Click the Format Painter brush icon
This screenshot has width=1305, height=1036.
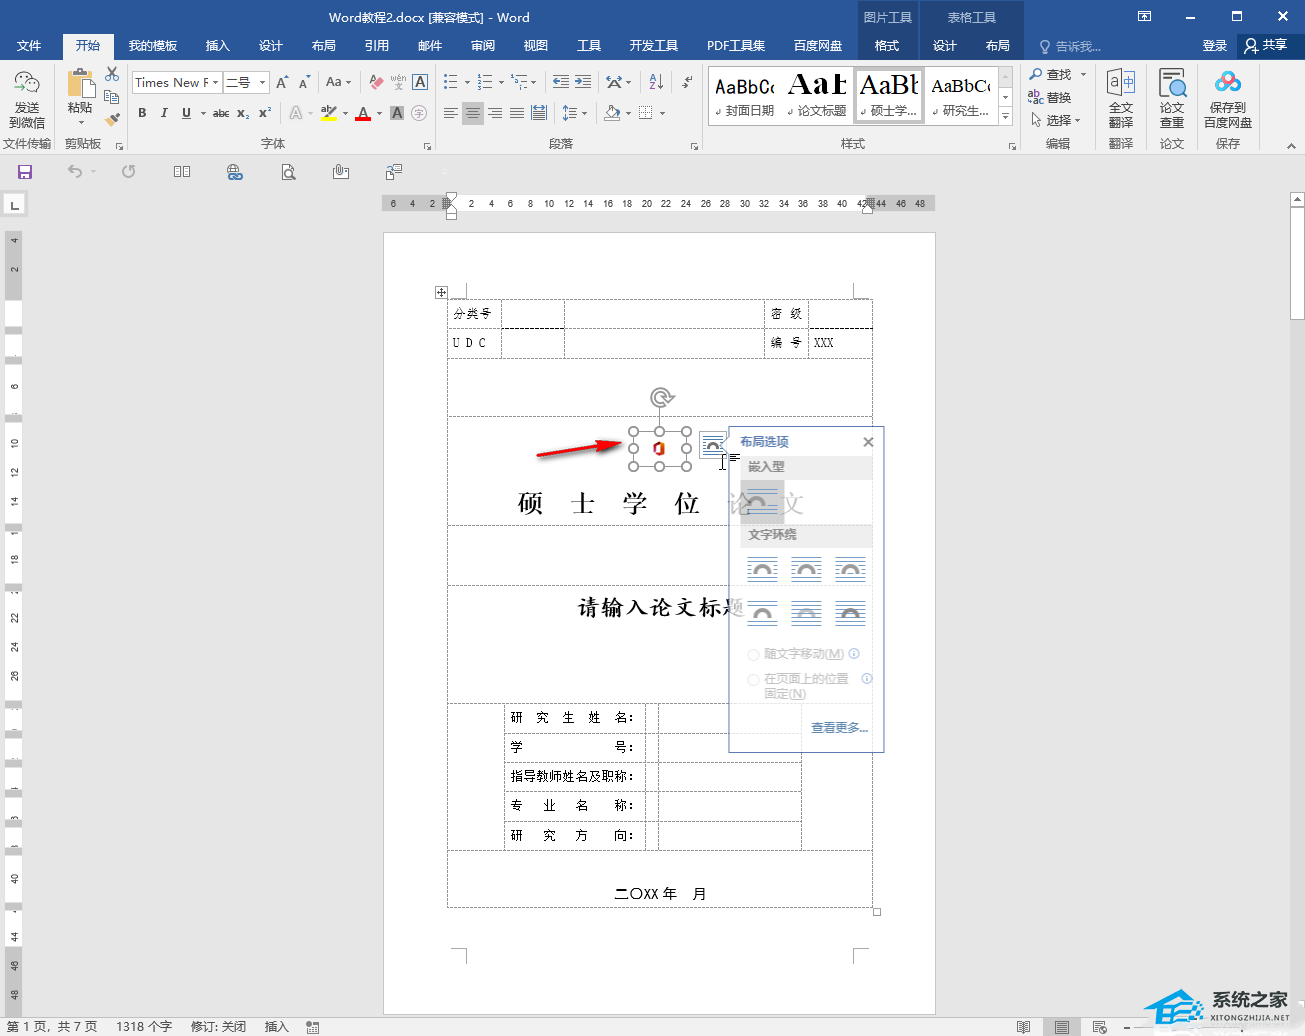(x=112, y=119)
